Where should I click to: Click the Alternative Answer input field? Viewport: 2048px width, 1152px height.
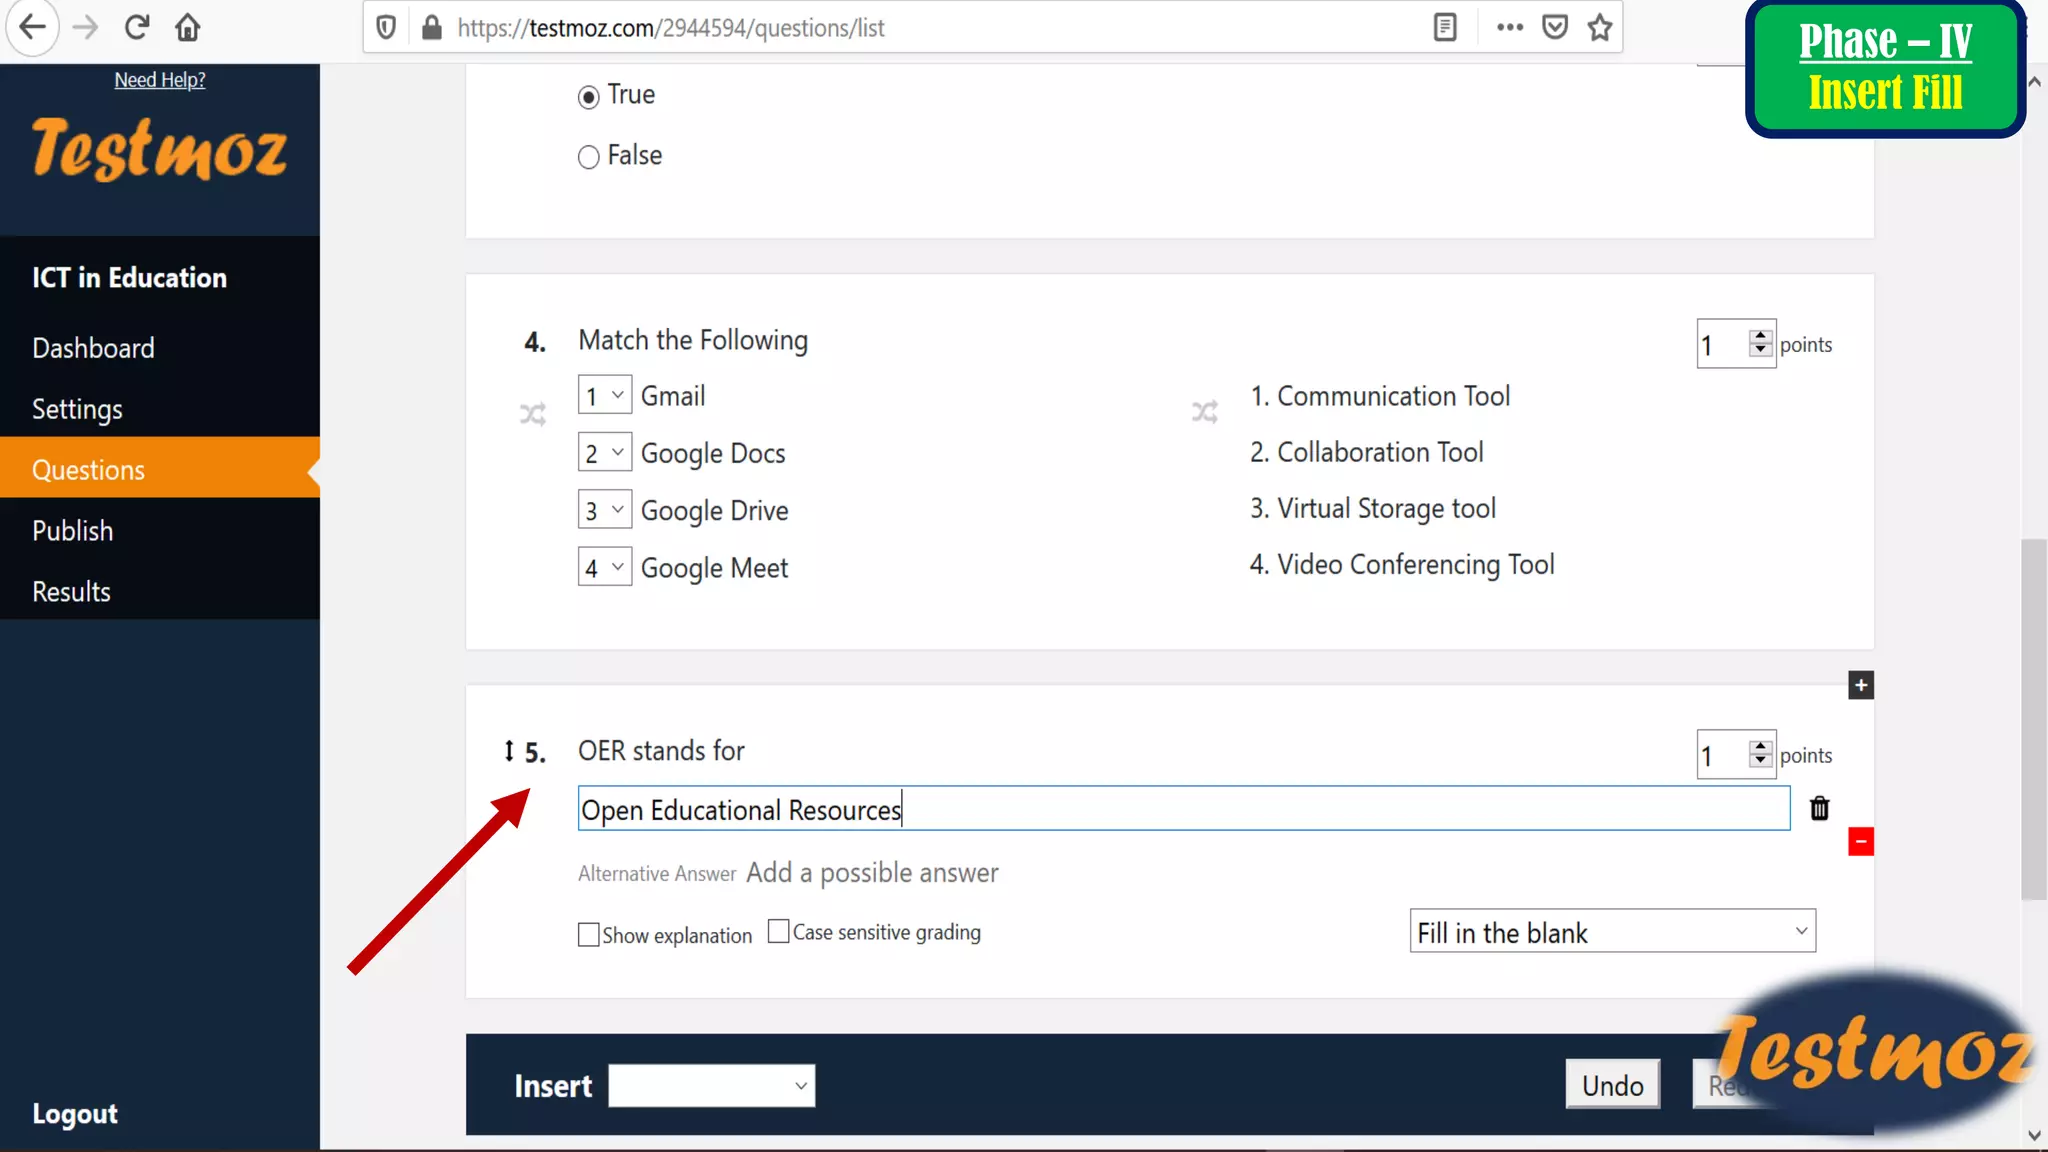click(872, 873)
